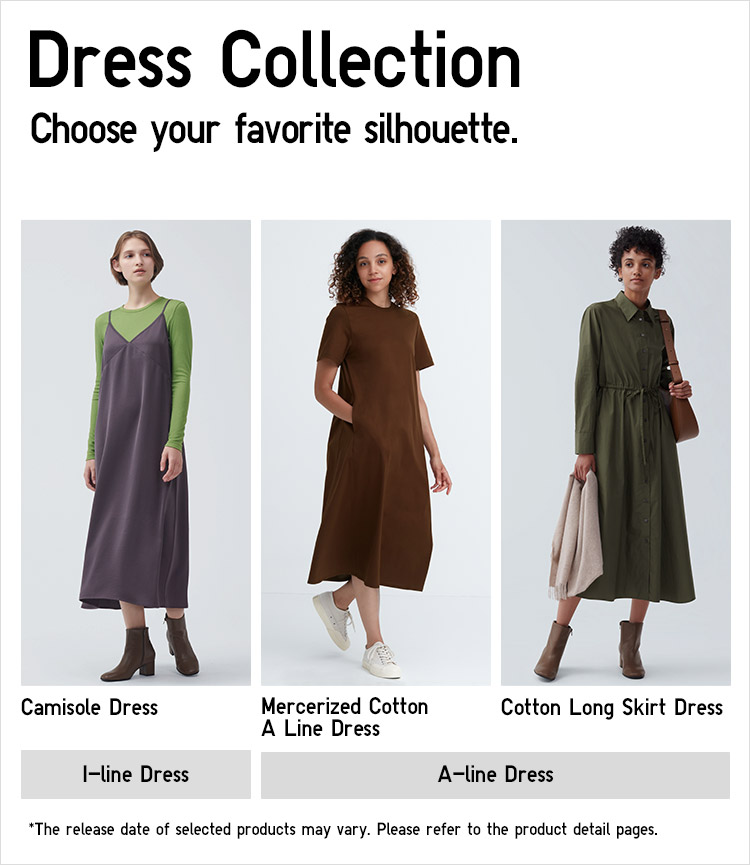
Task: Click the 'Choose your favorite silhouette' subtitle
Action: (x=274, y=129)
